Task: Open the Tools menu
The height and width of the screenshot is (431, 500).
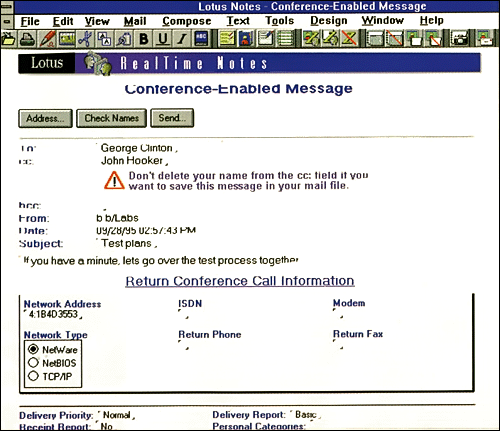Action: tap(279, 21)
